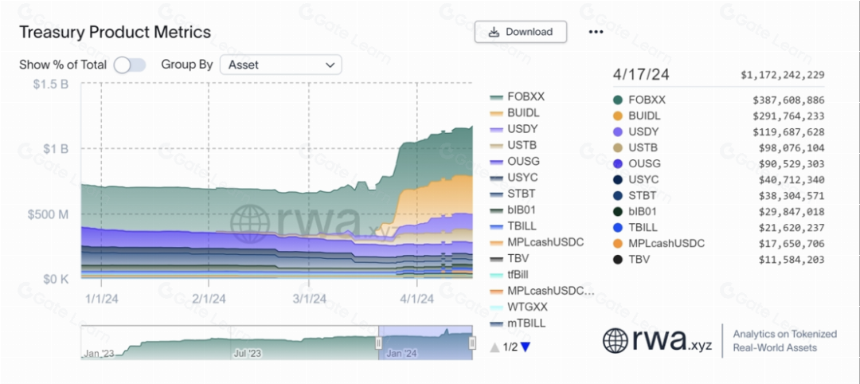Click the selected range in overview timeline
This screenshot has width=860, height=384.
[x=425, y=343]
